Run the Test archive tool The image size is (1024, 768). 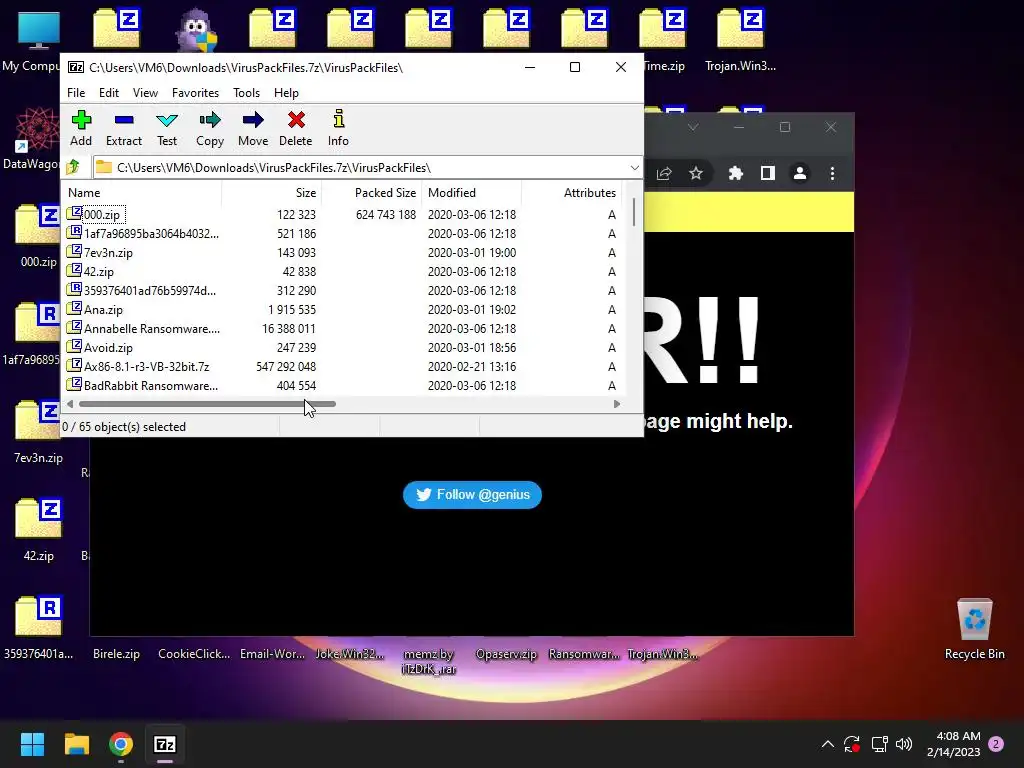[x=167, y=129]
